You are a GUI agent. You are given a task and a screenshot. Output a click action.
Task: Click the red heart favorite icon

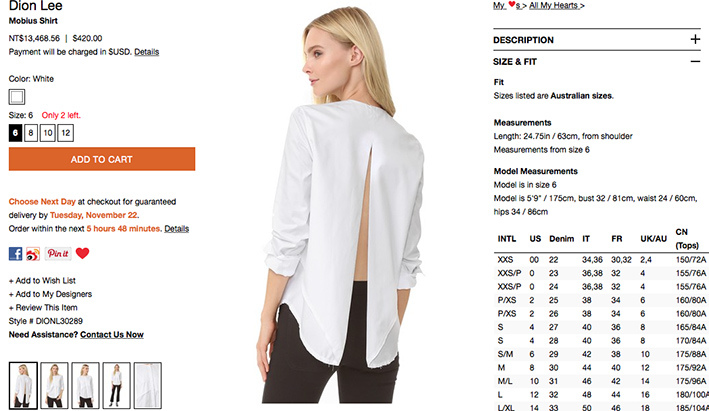coord(82,253)
